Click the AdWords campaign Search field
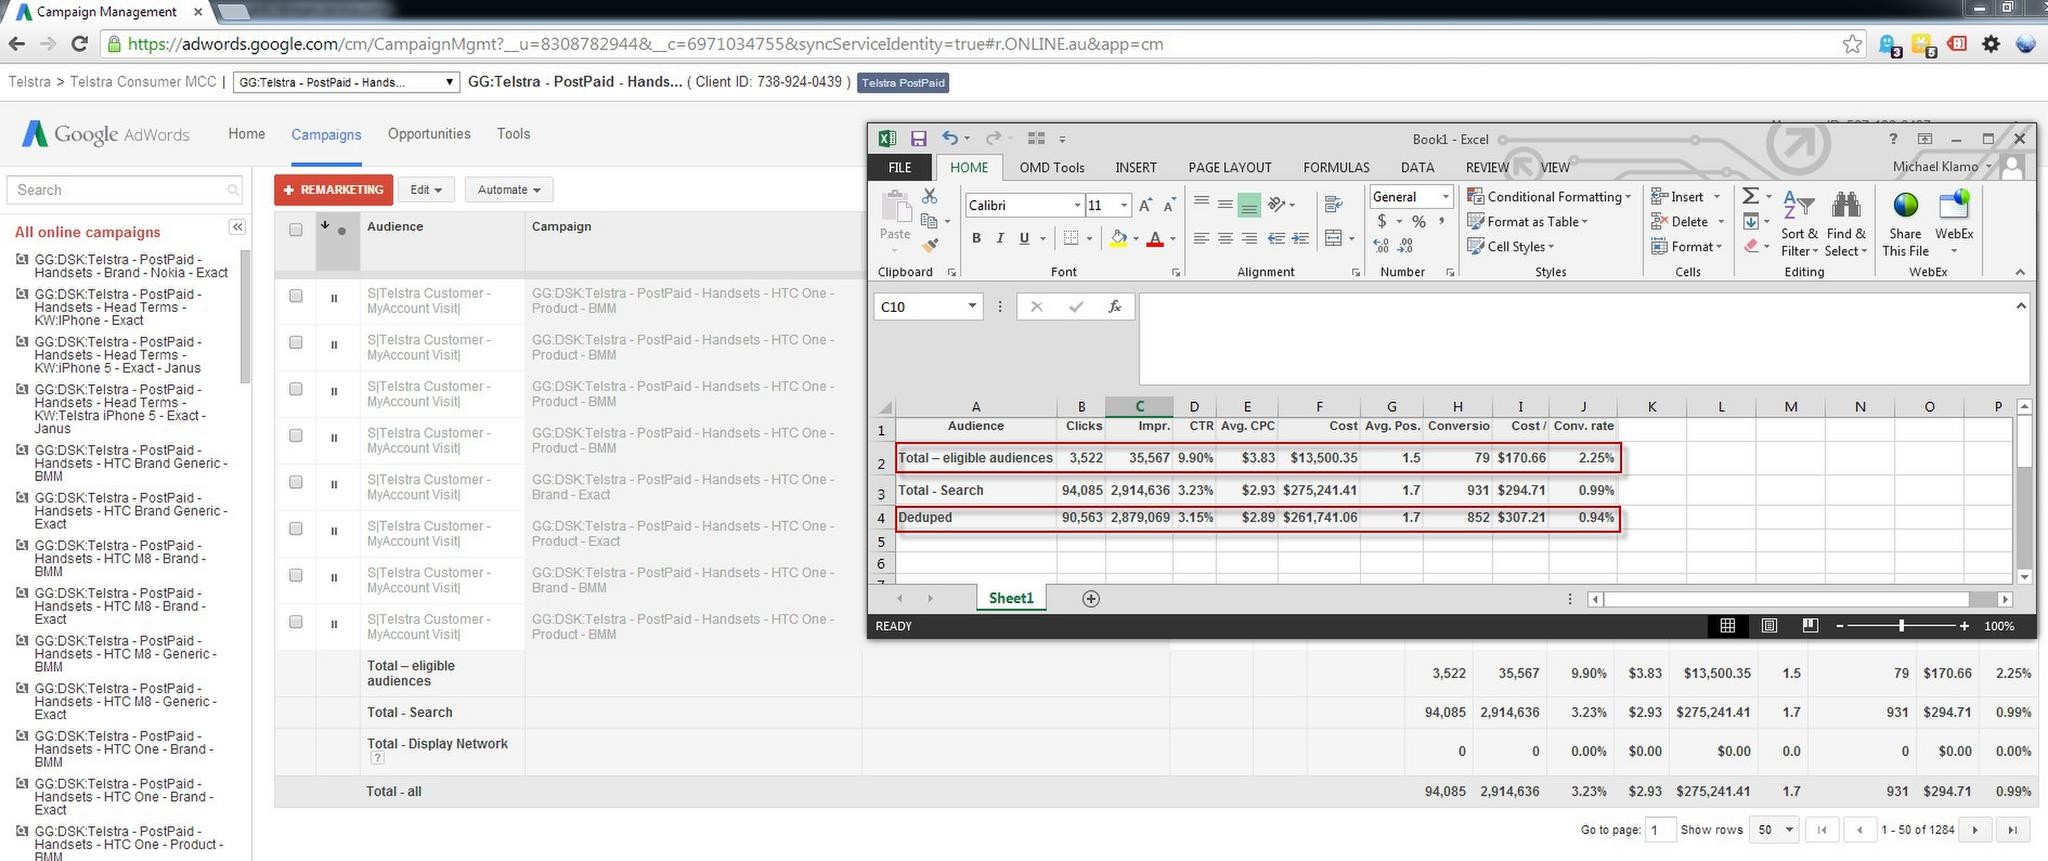This screenshot has width=2048, height=861. click(x=125, y=190)
